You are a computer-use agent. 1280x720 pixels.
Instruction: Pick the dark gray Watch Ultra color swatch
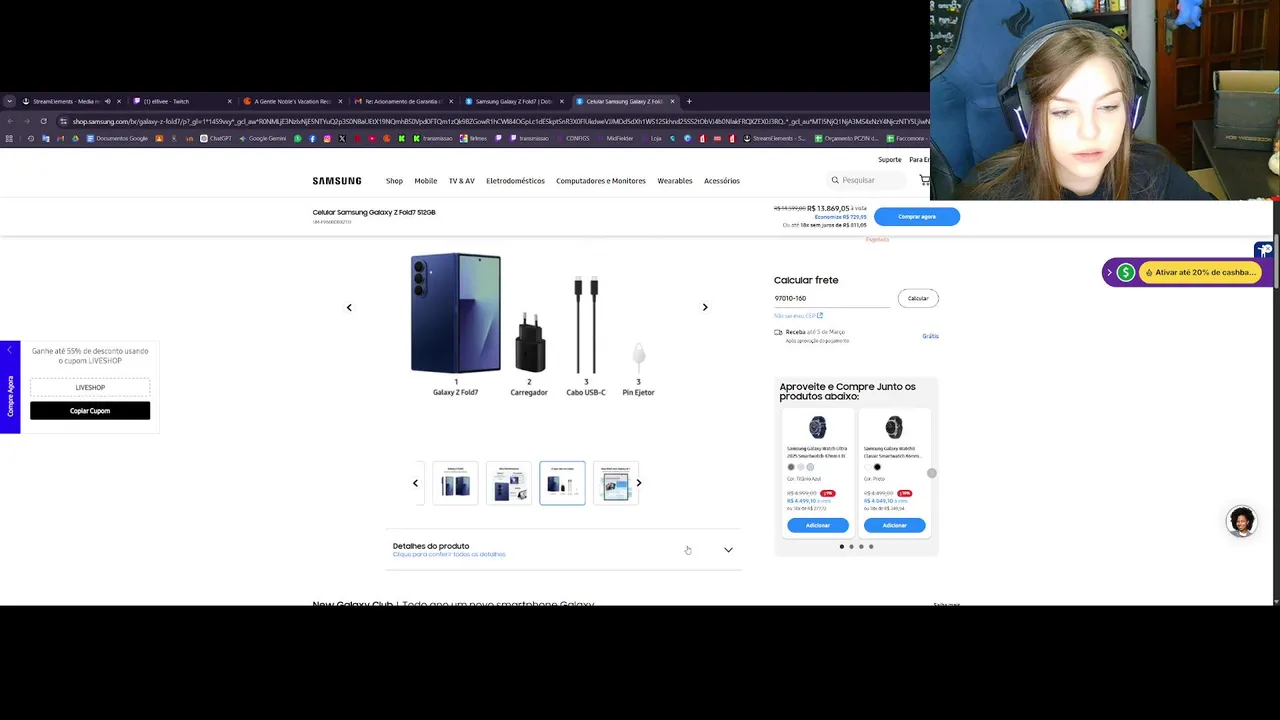pos(791,467)
